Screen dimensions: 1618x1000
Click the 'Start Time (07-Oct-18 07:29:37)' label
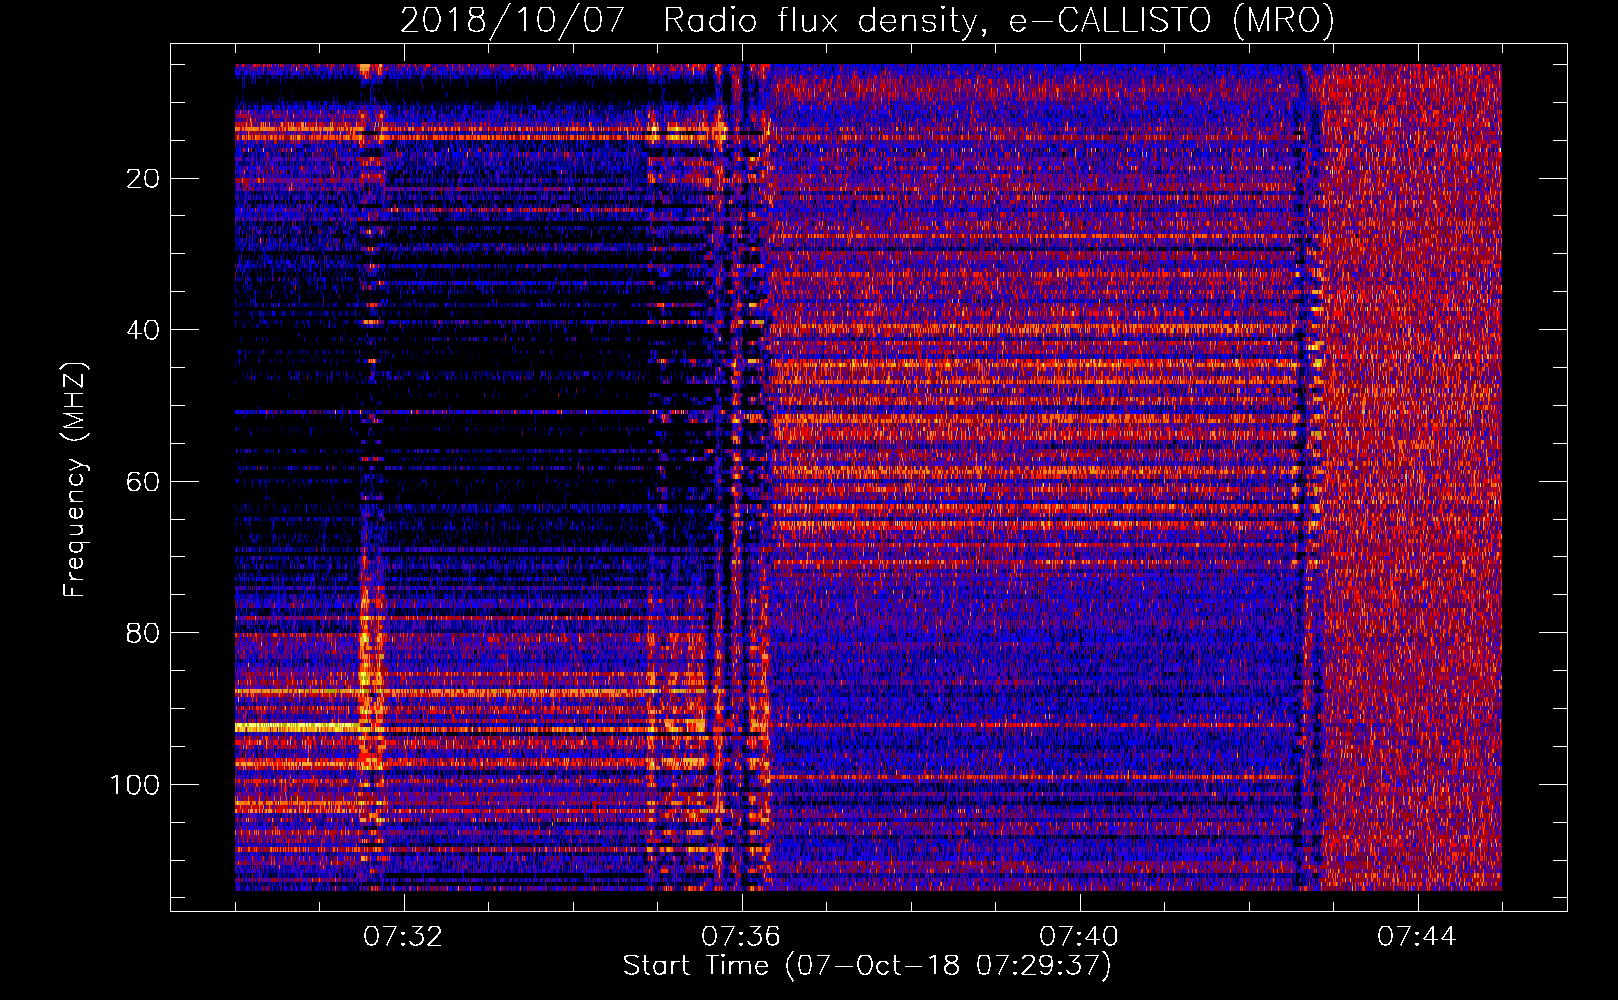tap(867, 966)
